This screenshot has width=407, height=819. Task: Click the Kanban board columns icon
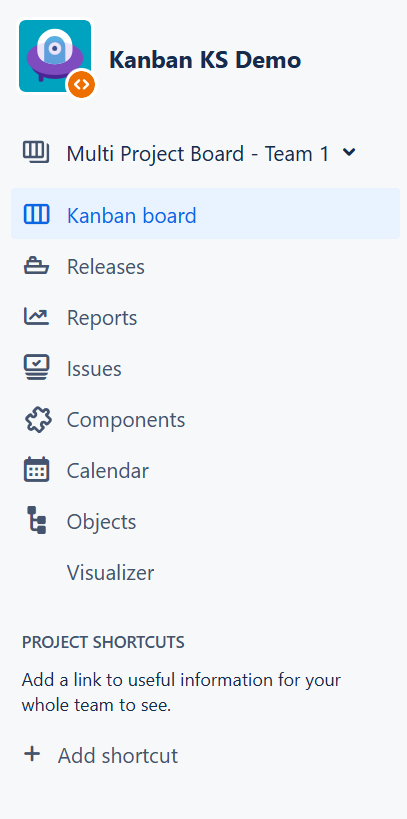click(37, 214)
